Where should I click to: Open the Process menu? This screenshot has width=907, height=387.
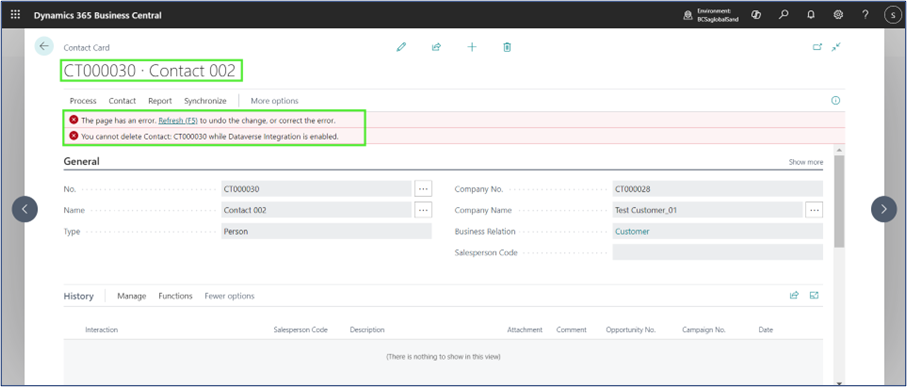[83, 101]
